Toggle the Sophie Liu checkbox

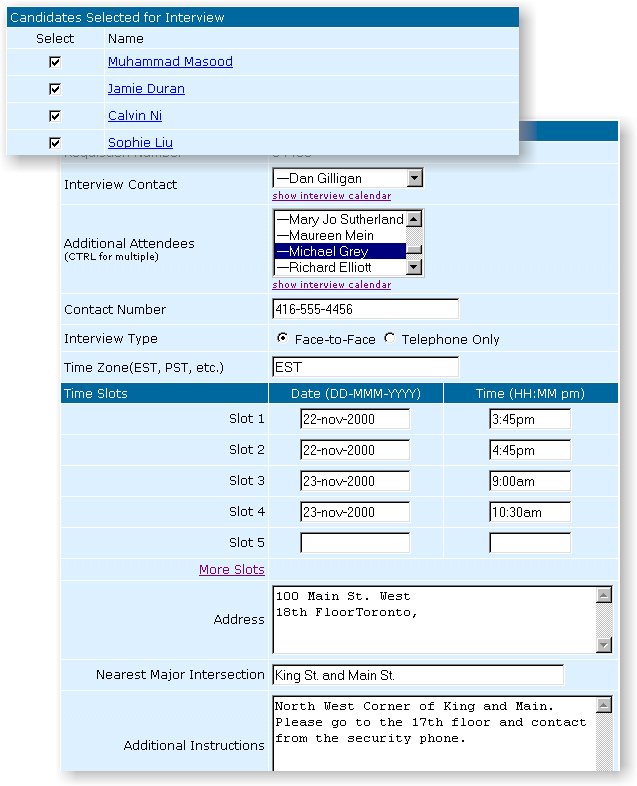click(x=55, y=143)
